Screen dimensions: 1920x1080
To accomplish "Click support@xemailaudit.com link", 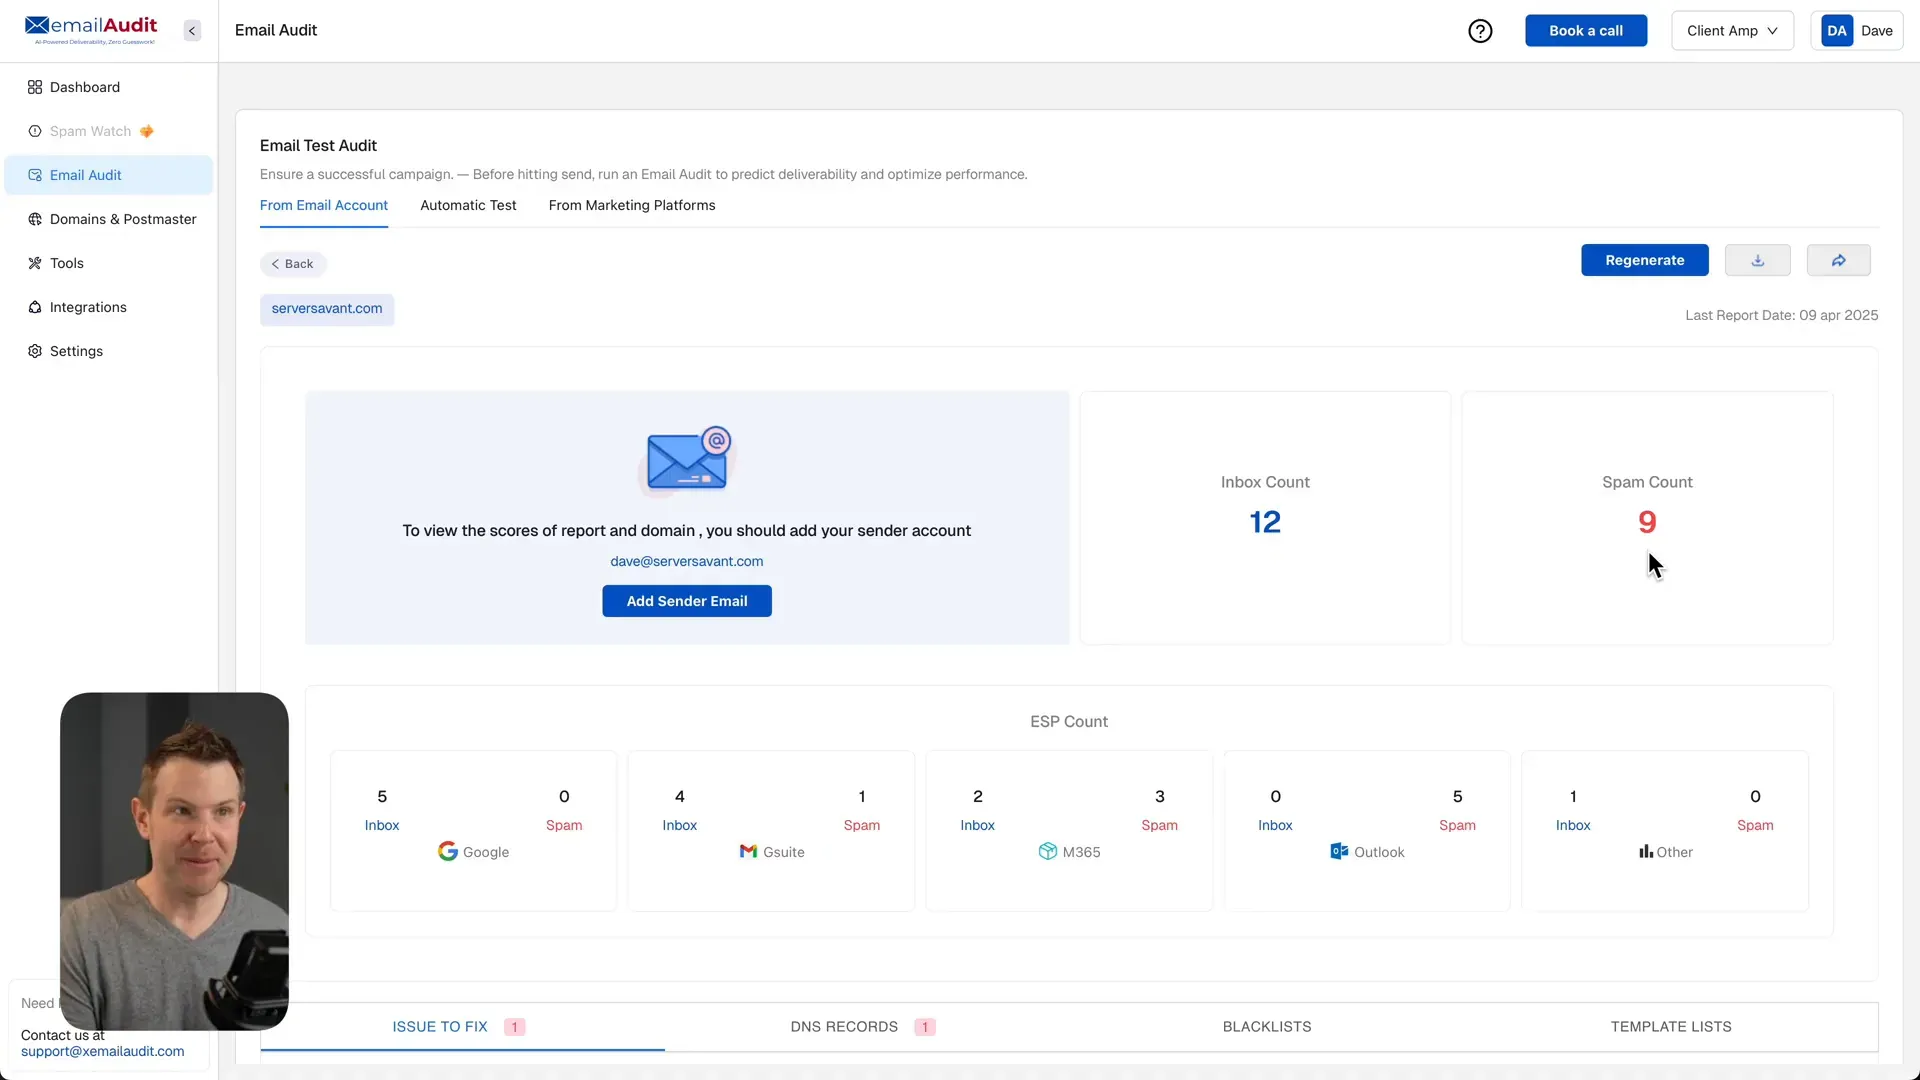I will click(x=103, y=1051).
